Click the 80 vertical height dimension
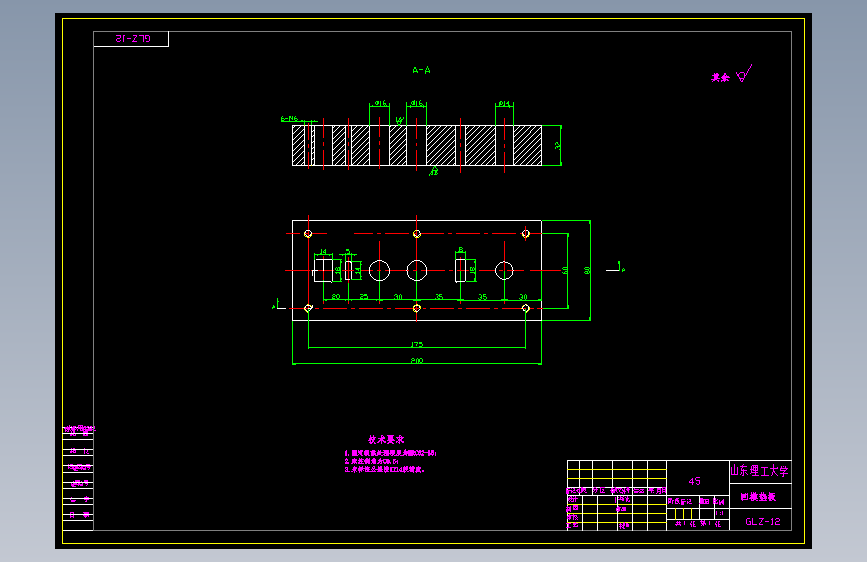 (x=587, y=270)
